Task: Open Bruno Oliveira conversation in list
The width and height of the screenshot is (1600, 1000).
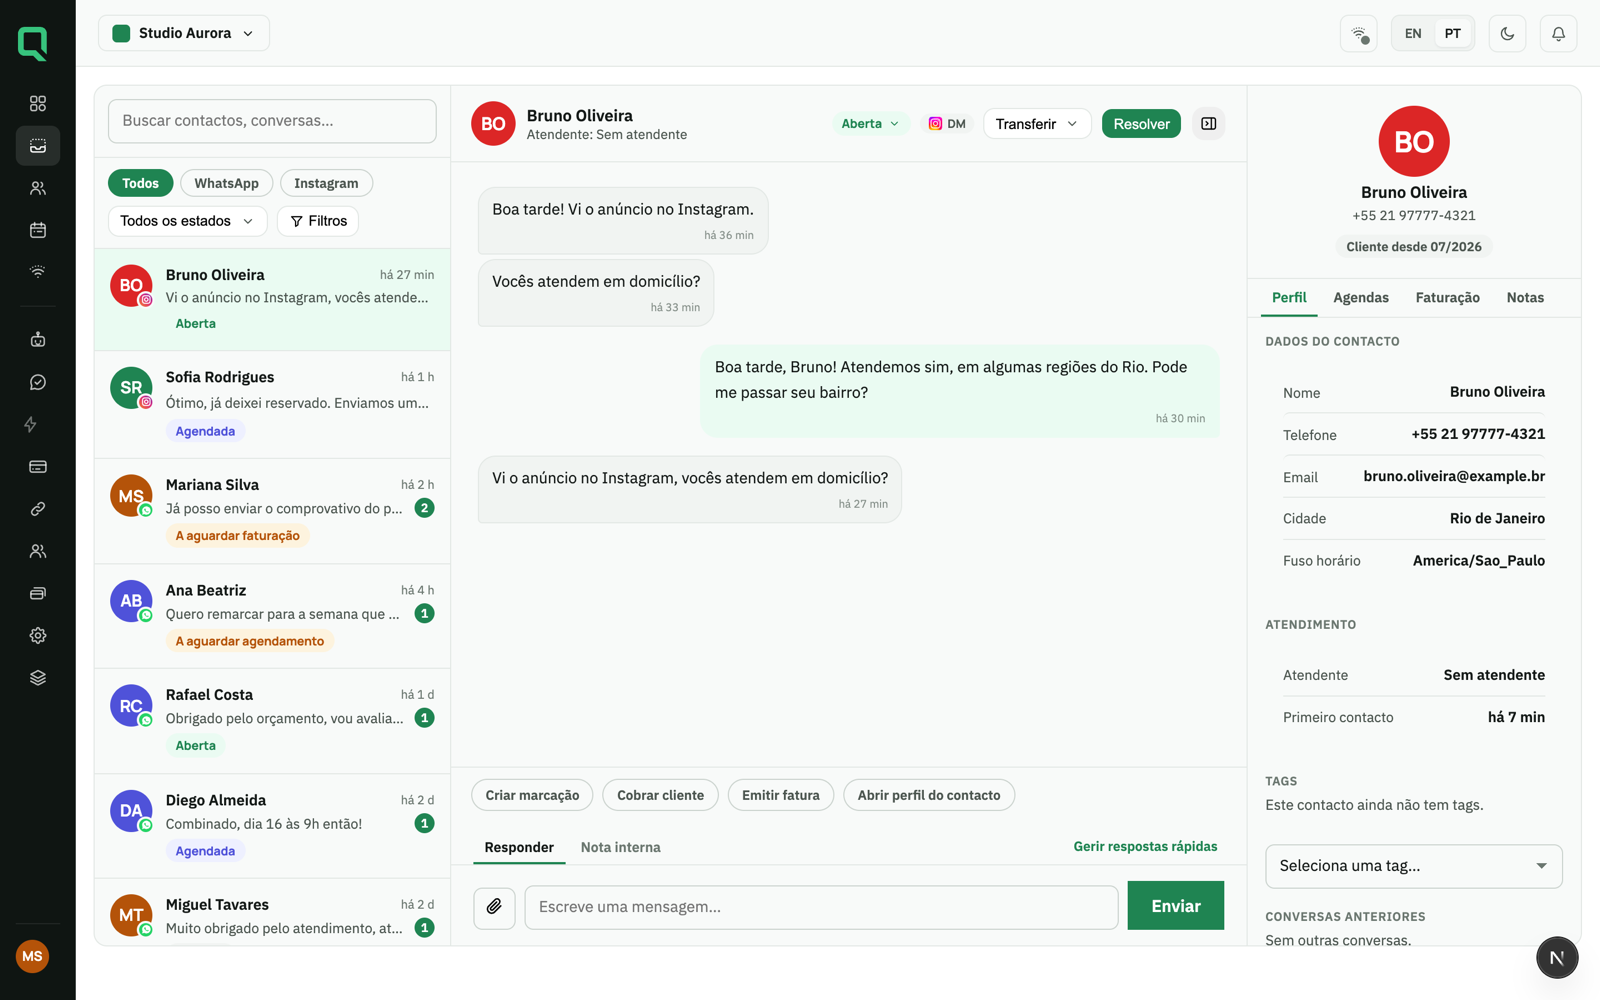Action: pos(272,299)
